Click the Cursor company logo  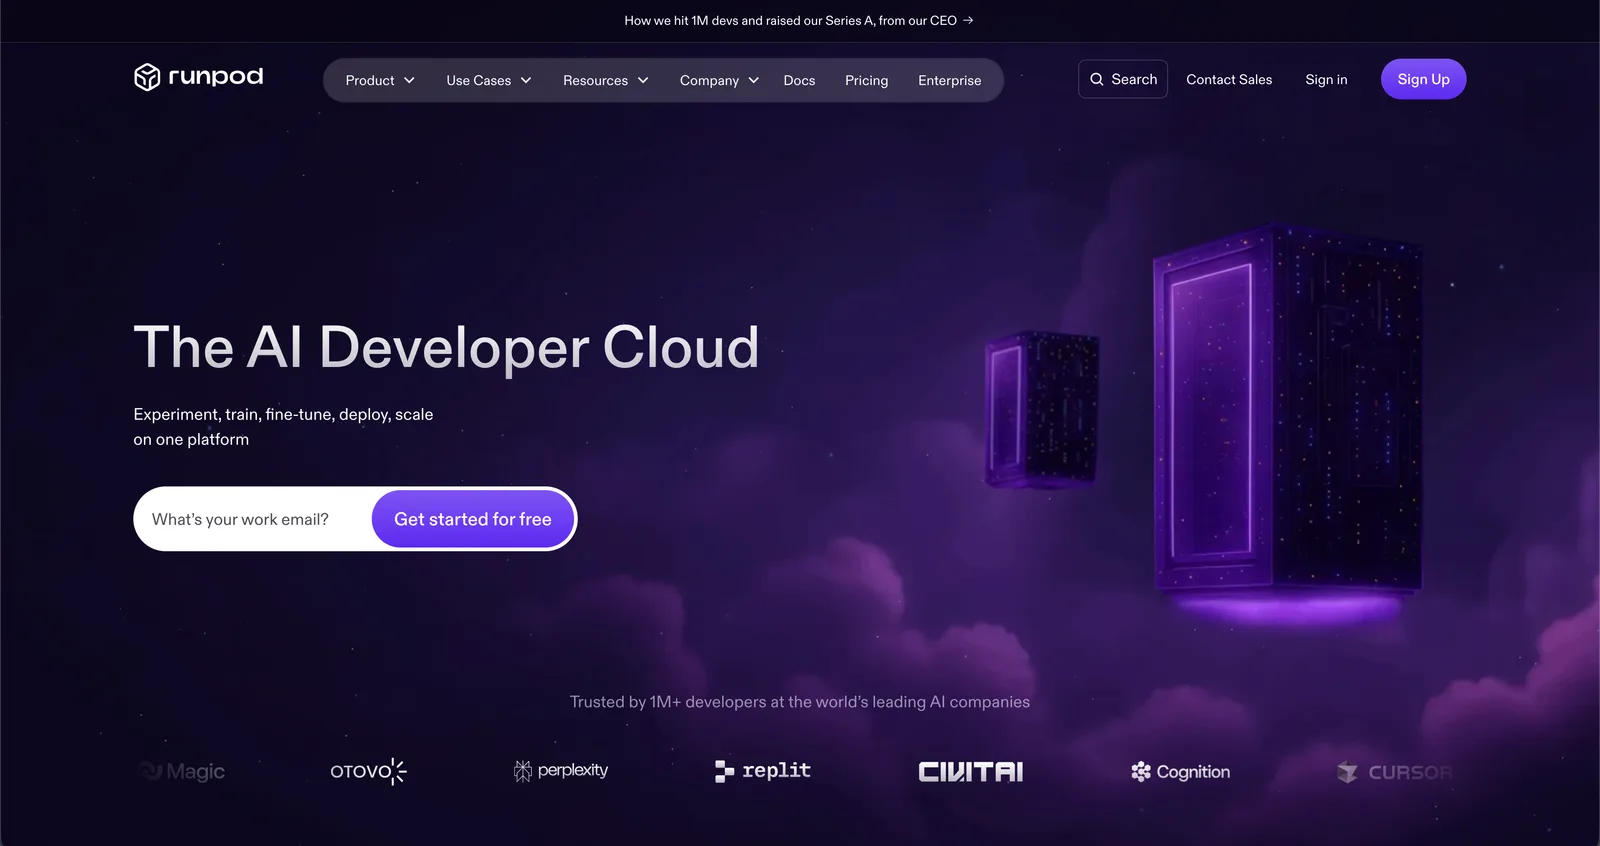(x=1394, y=772)
